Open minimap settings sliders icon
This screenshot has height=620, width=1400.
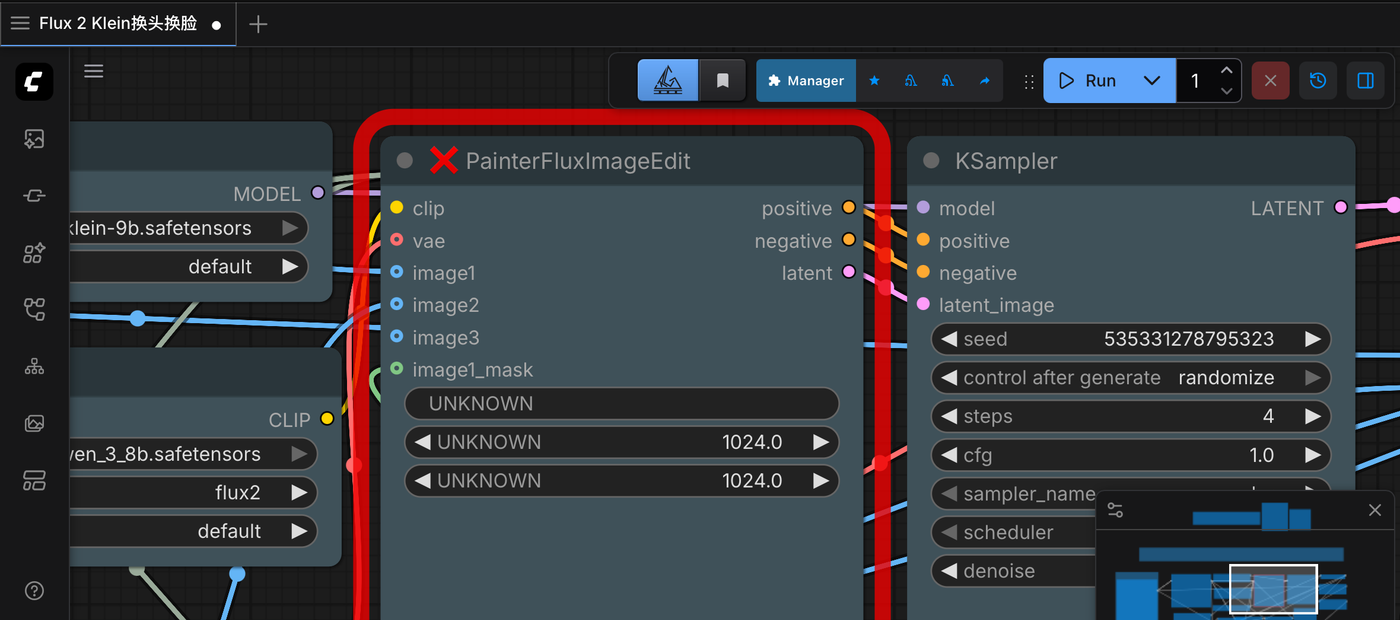pos(1116,510)
